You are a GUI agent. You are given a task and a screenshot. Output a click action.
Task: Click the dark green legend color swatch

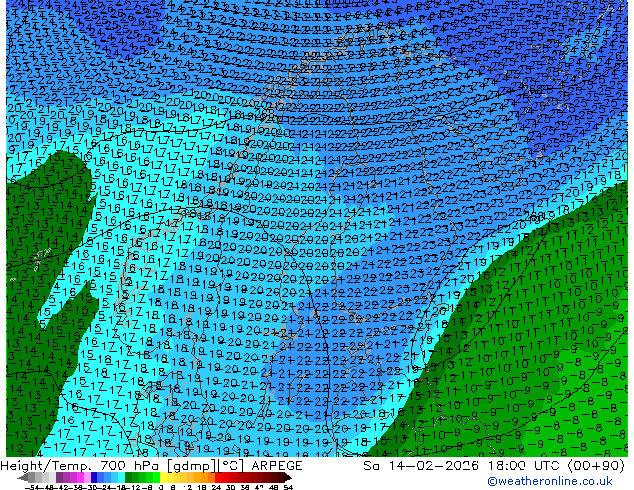click(x=129, y=478)
